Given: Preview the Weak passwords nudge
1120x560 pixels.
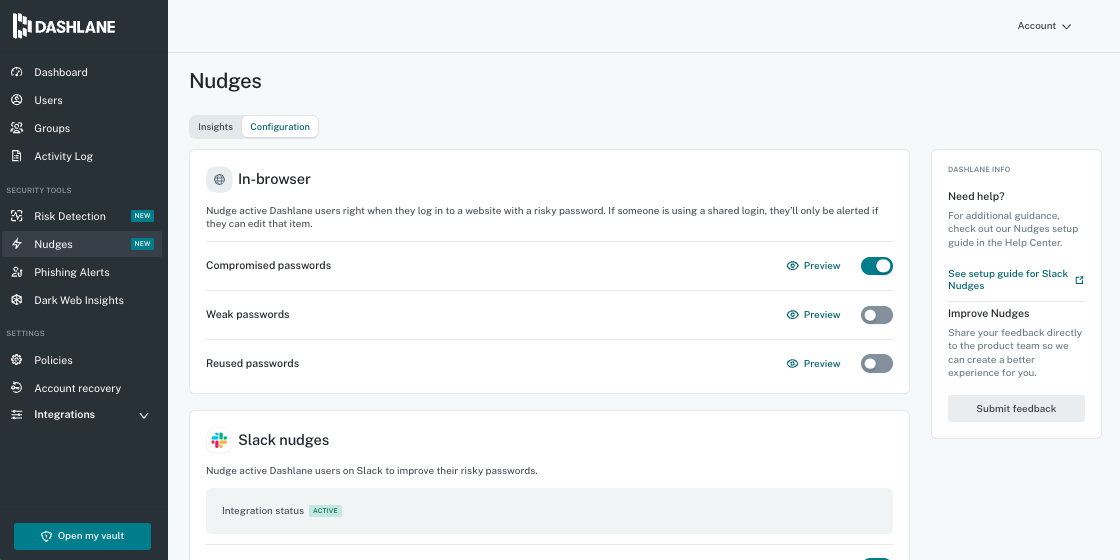Looking at the screenshot, I should 813,315.
